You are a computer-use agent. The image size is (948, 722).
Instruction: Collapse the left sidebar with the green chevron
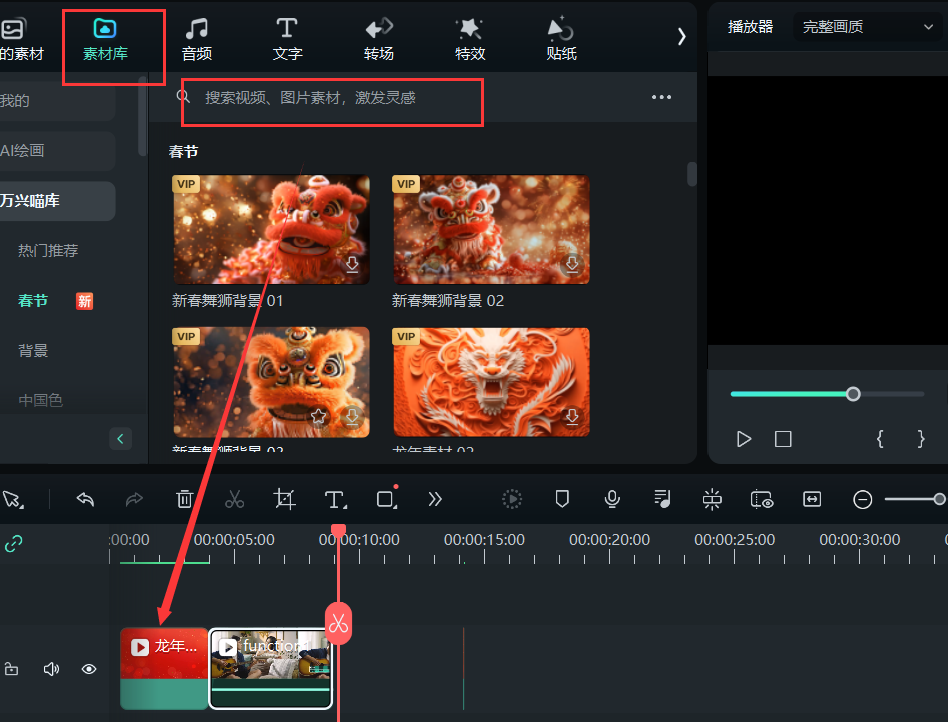tap(120, 438)
